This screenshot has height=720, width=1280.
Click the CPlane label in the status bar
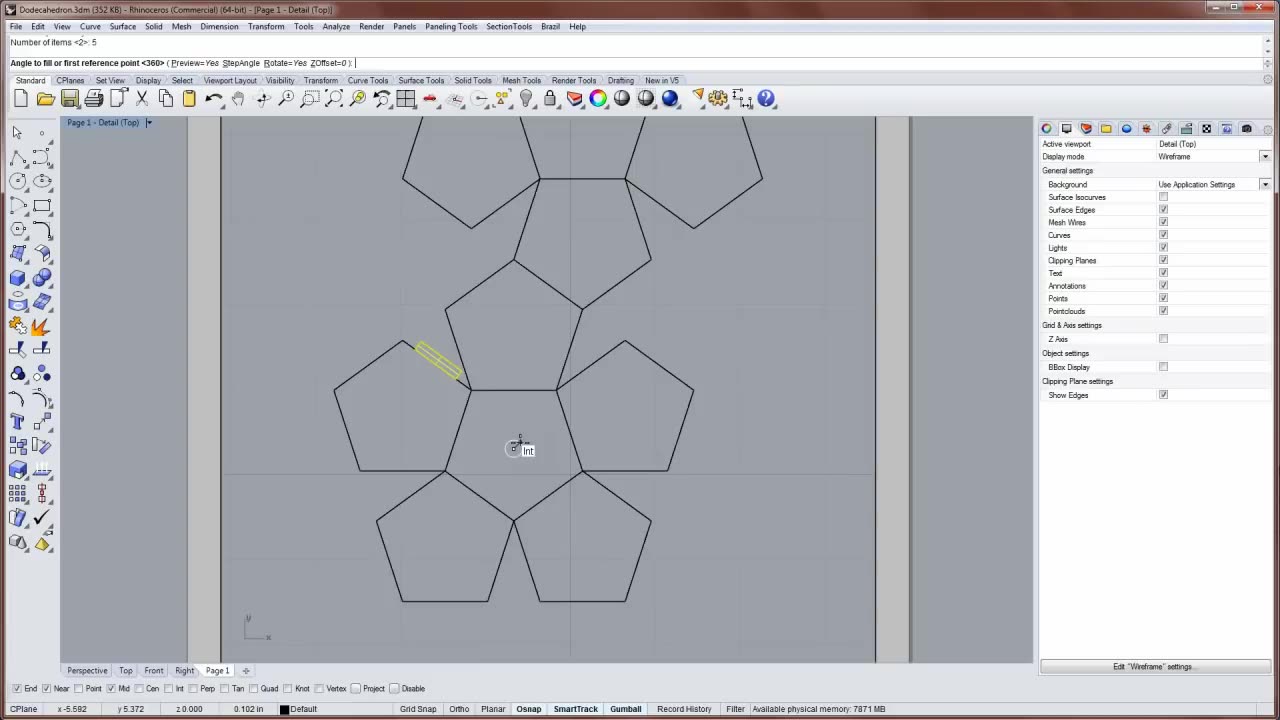coord(24,709)
